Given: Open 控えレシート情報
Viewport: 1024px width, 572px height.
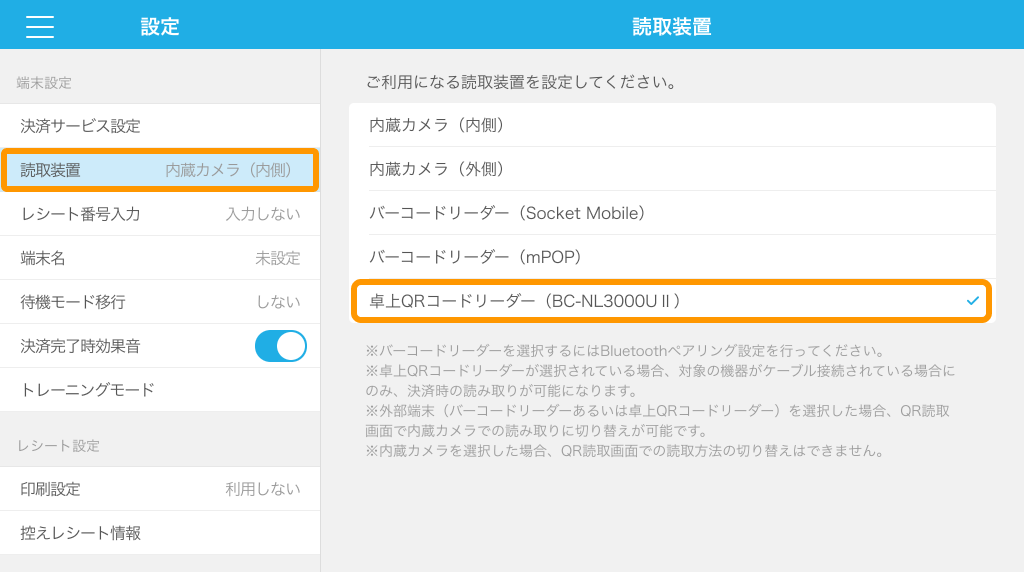Looking at the screenshot, I should click(160, 533).
